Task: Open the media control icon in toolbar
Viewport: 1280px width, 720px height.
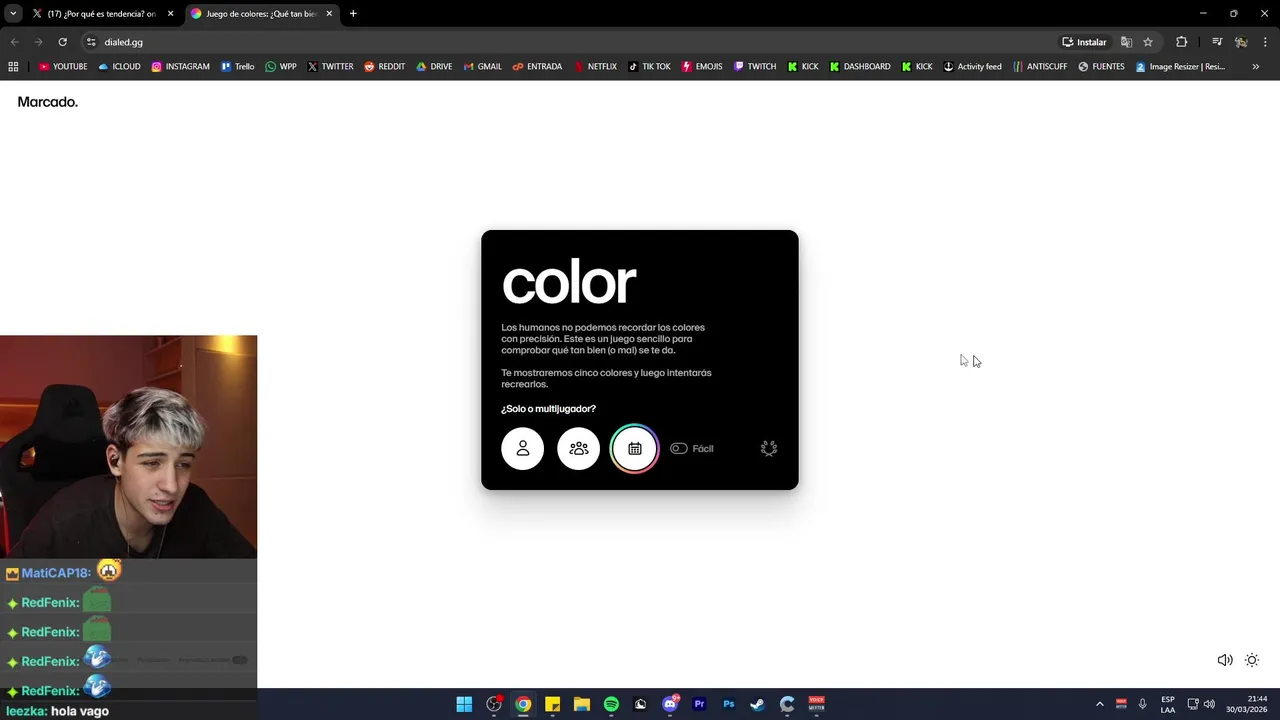Action: point(1217,42)
